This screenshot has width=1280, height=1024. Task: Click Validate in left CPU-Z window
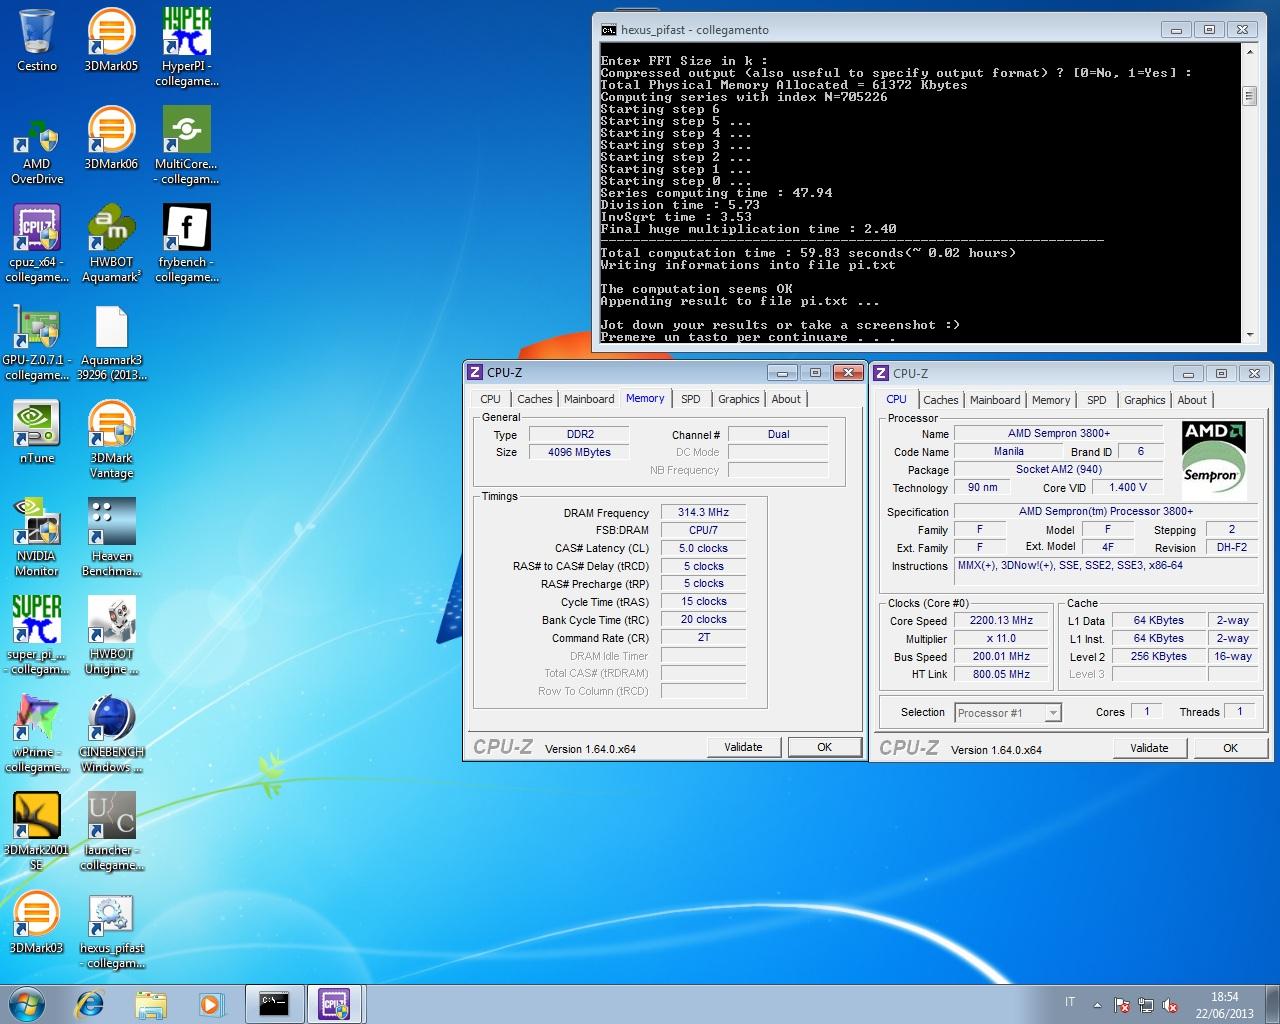point(743,747)
